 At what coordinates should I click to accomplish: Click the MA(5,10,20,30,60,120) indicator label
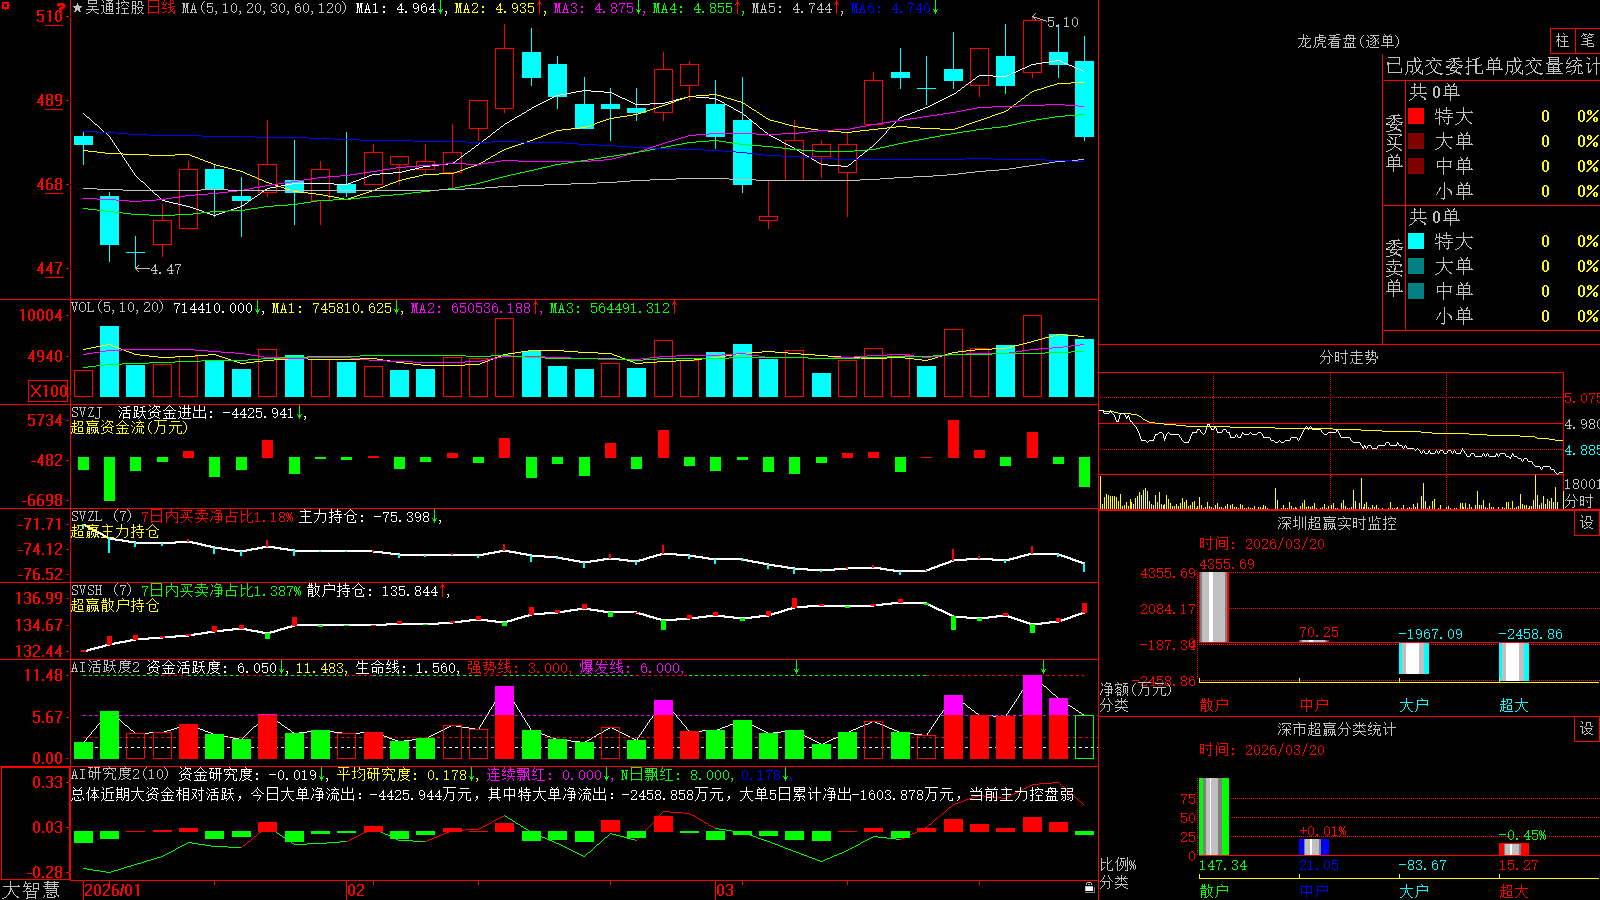click(264, 8)
